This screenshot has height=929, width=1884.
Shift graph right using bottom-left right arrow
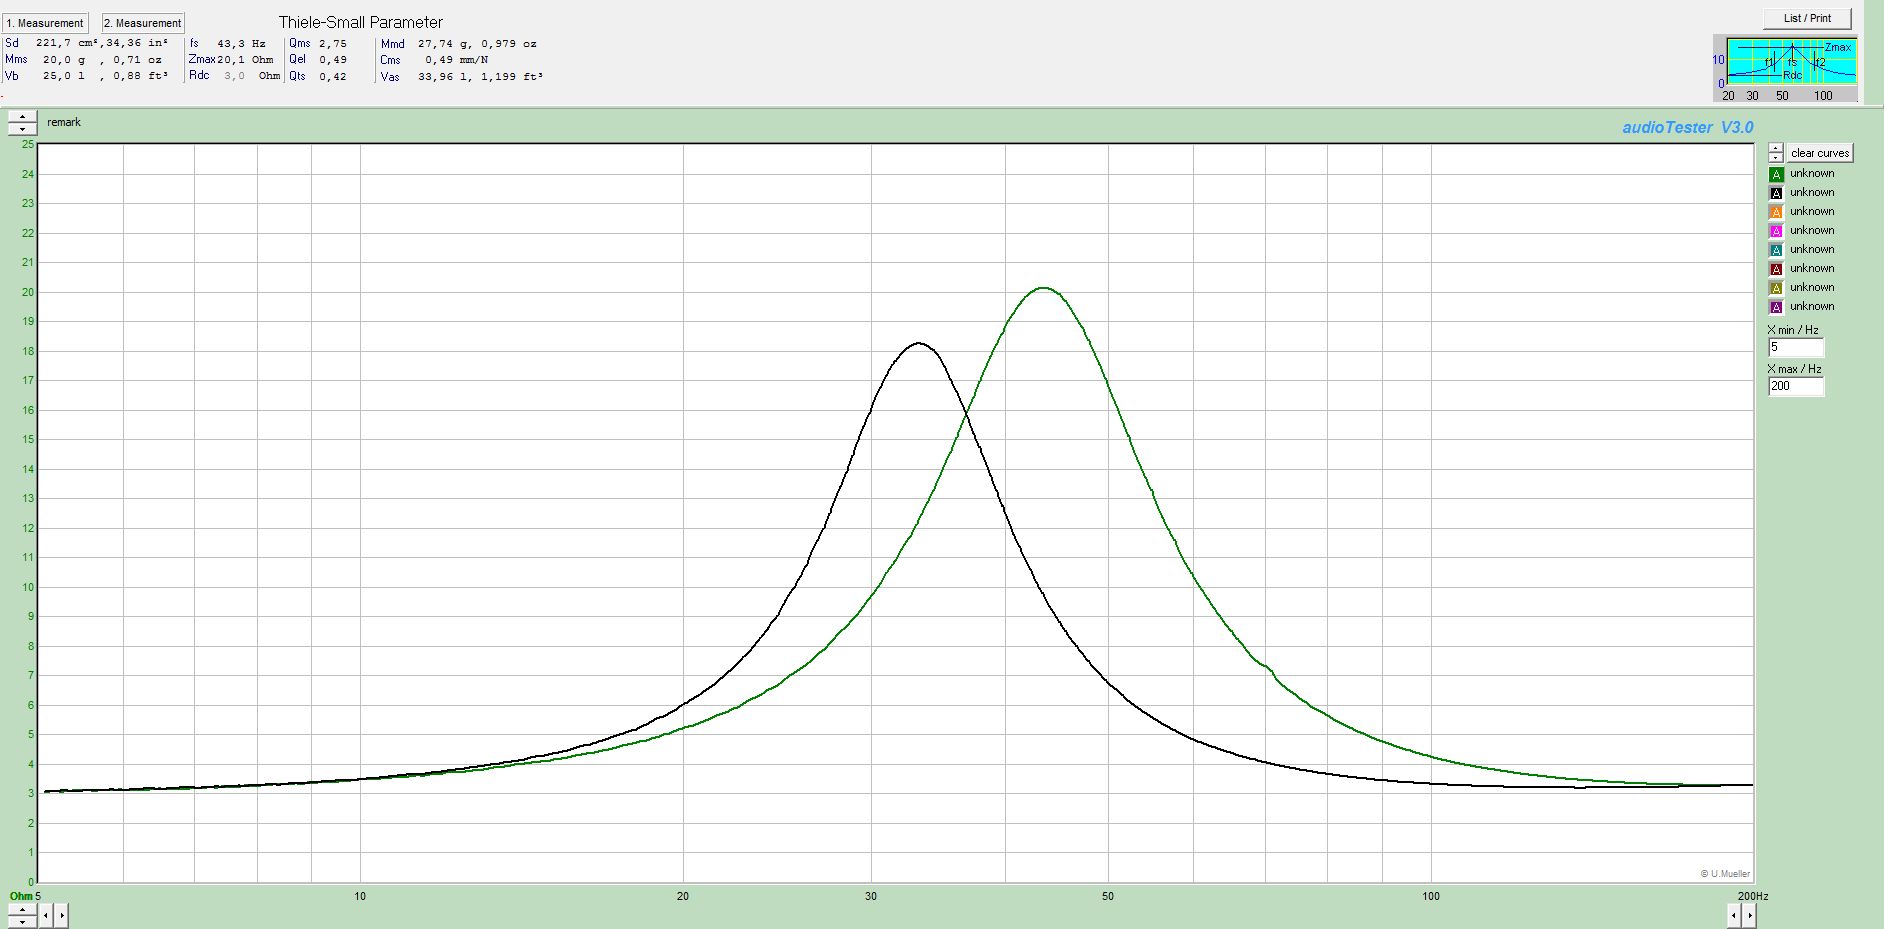(61, 915)
